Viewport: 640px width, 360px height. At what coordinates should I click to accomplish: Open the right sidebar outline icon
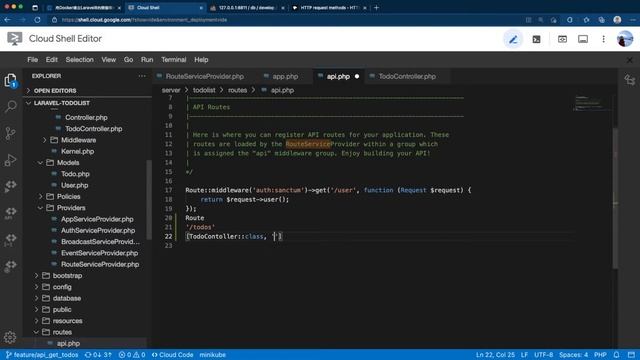click(x=629, y=80)
